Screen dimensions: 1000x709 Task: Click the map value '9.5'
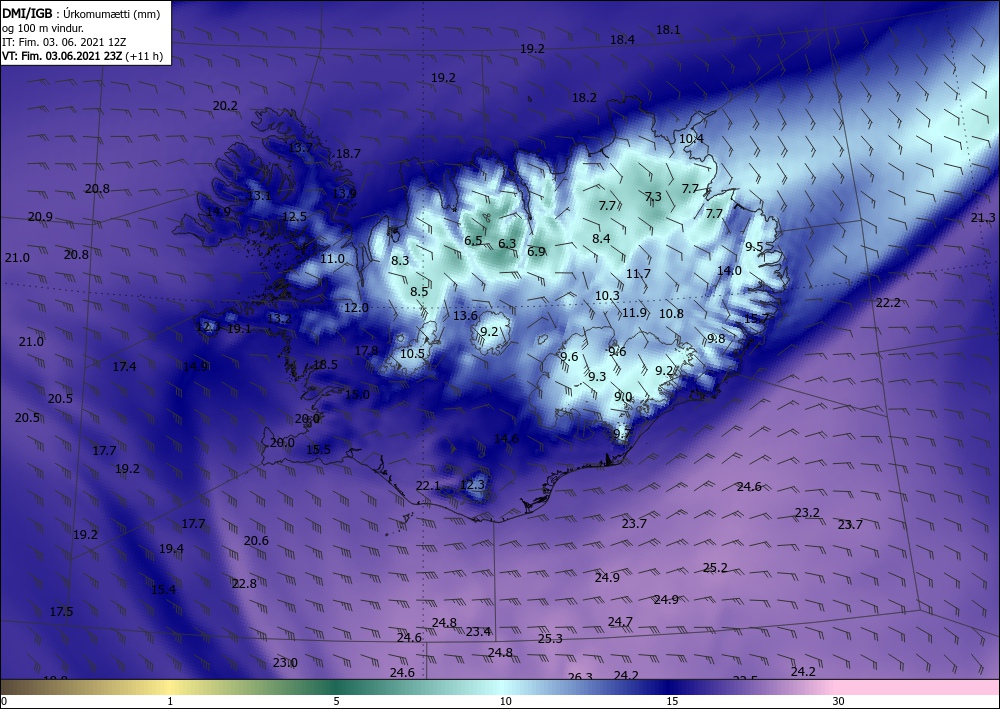(754, 247)
